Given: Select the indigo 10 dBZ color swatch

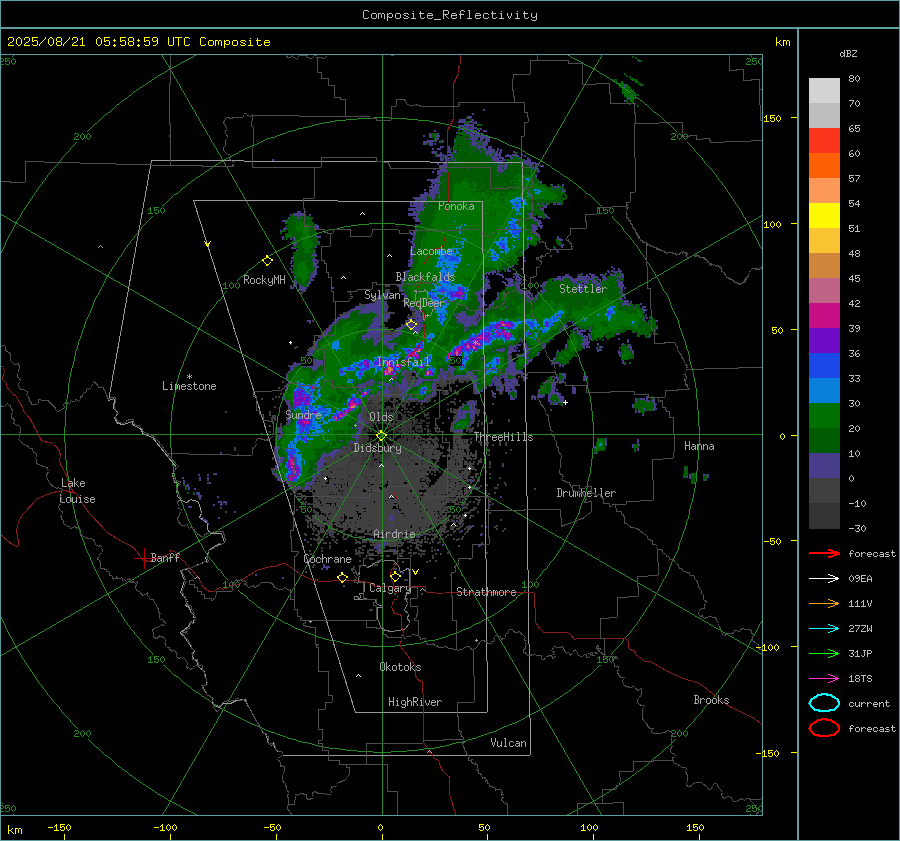Looking at the screenshot, I should [x=824, y=465].
